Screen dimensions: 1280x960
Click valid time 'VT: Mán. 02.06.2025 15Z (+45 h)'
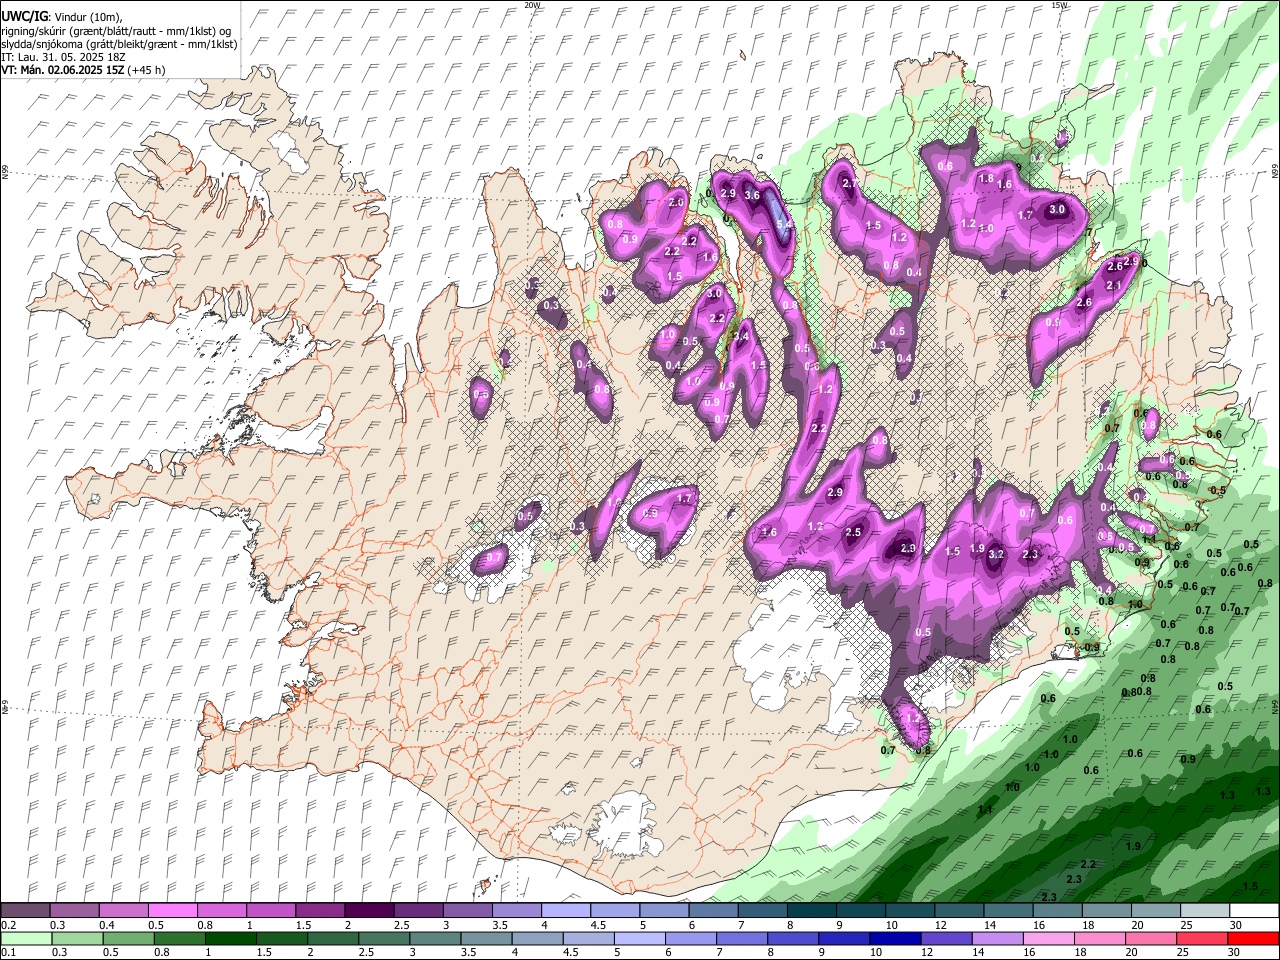83,70
